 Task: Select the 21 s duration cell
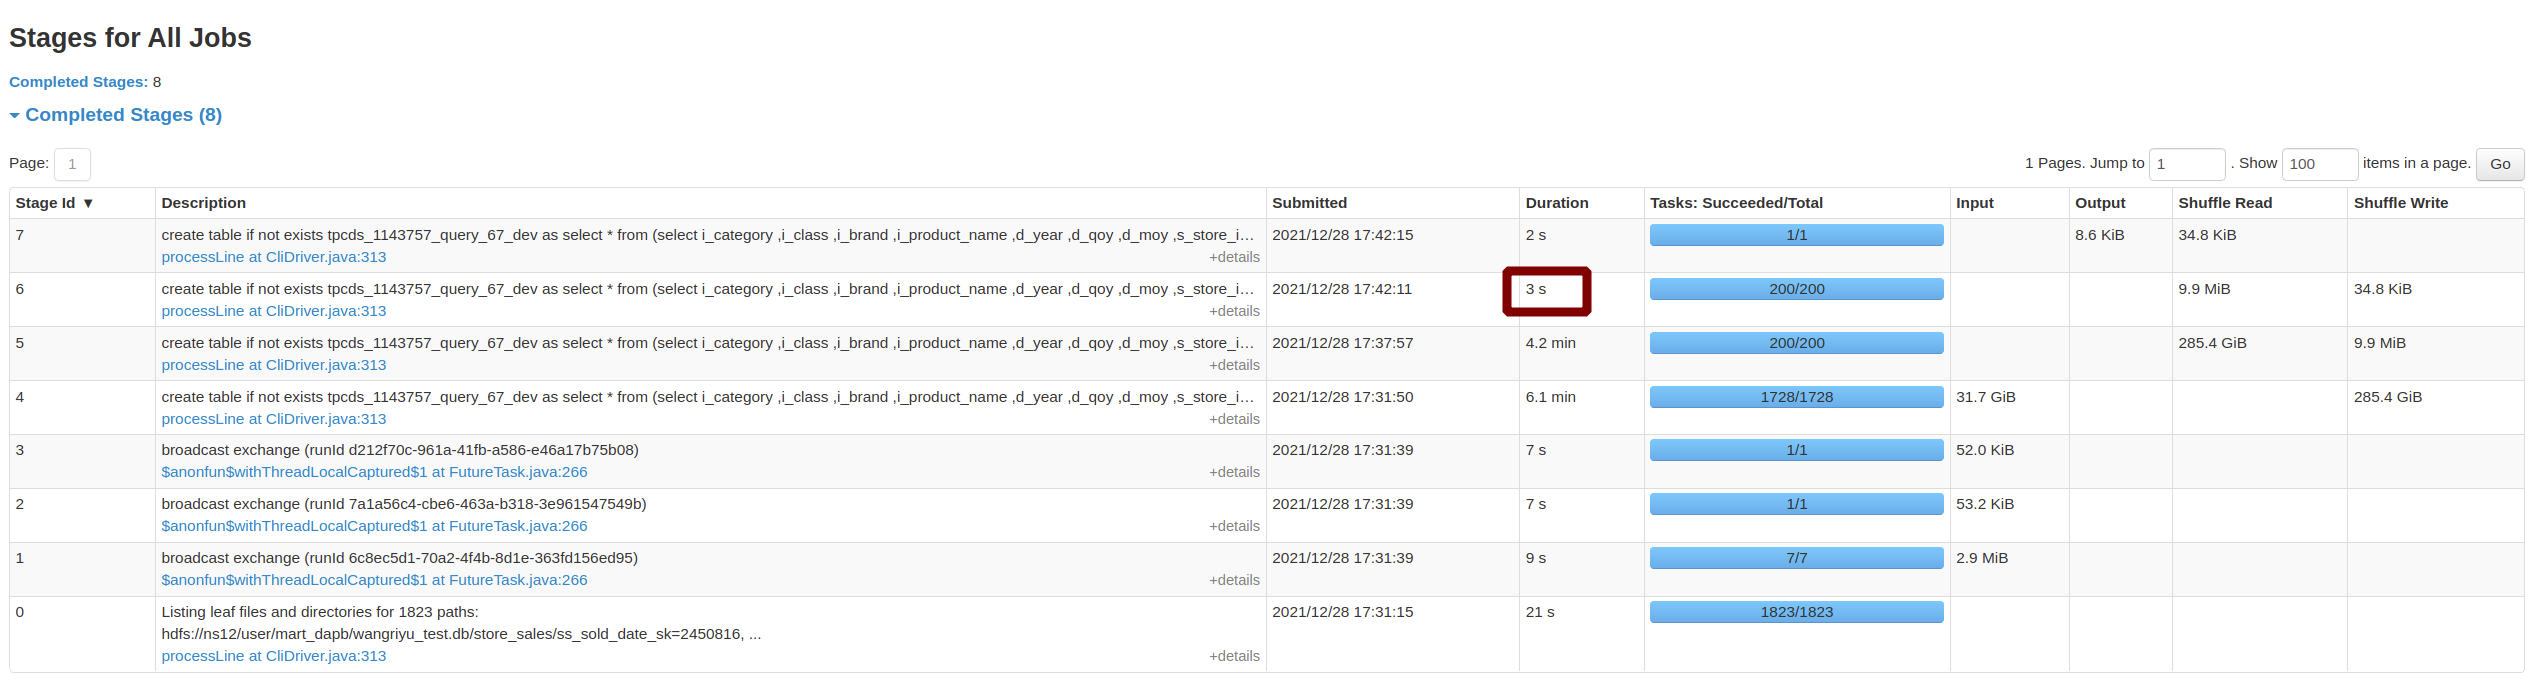coord(1539,612)
